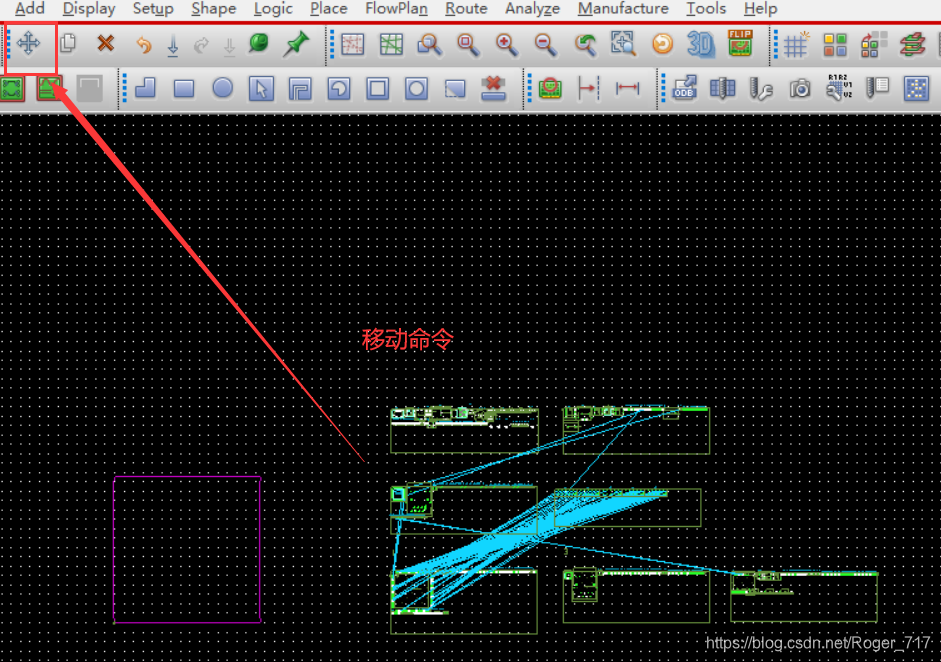The image size is (941, 662).
Task: Click the ODB export icon
Action: pos(684,89)
